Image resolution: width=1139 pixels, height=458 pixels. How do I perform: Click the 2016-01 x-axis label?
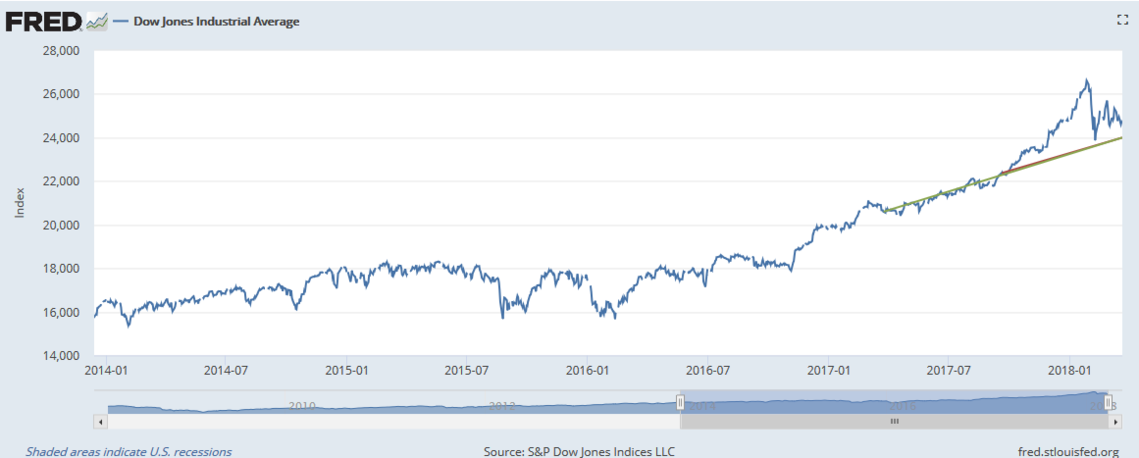587,369
